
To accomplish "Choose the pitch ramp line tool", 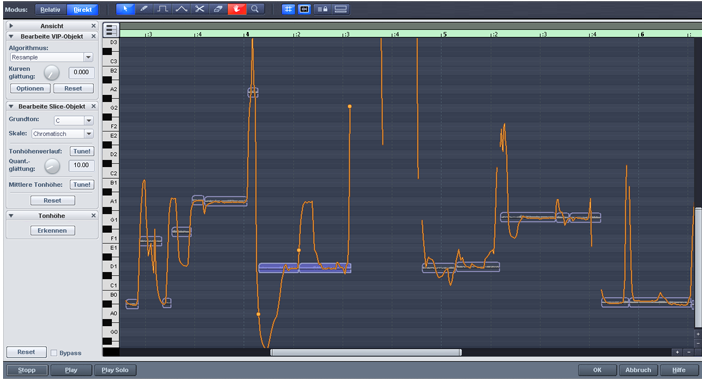I will coord(181,9).
